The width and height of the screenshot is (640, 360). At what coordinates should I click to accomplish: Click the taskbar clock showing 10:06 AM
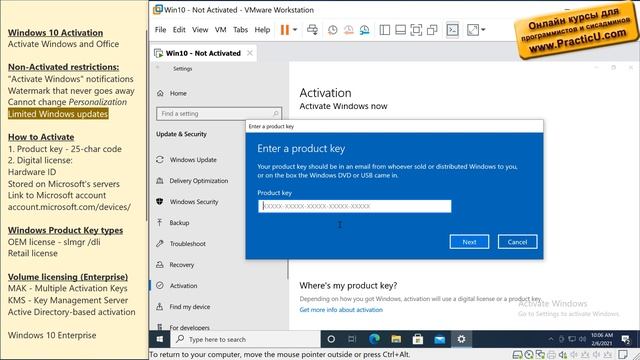coord(602,339)
